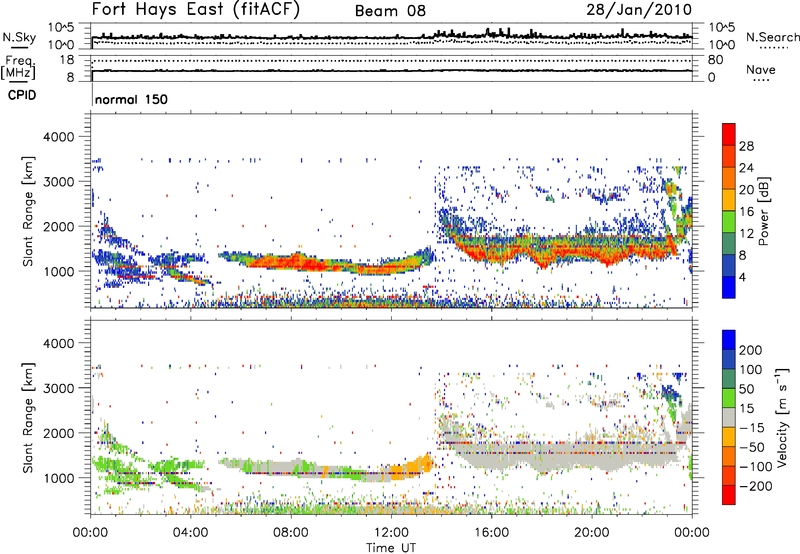
Task: Click the gray ±15 segment of the velocity colorbar
Action: pyautogui.click(x=729, y=417)
